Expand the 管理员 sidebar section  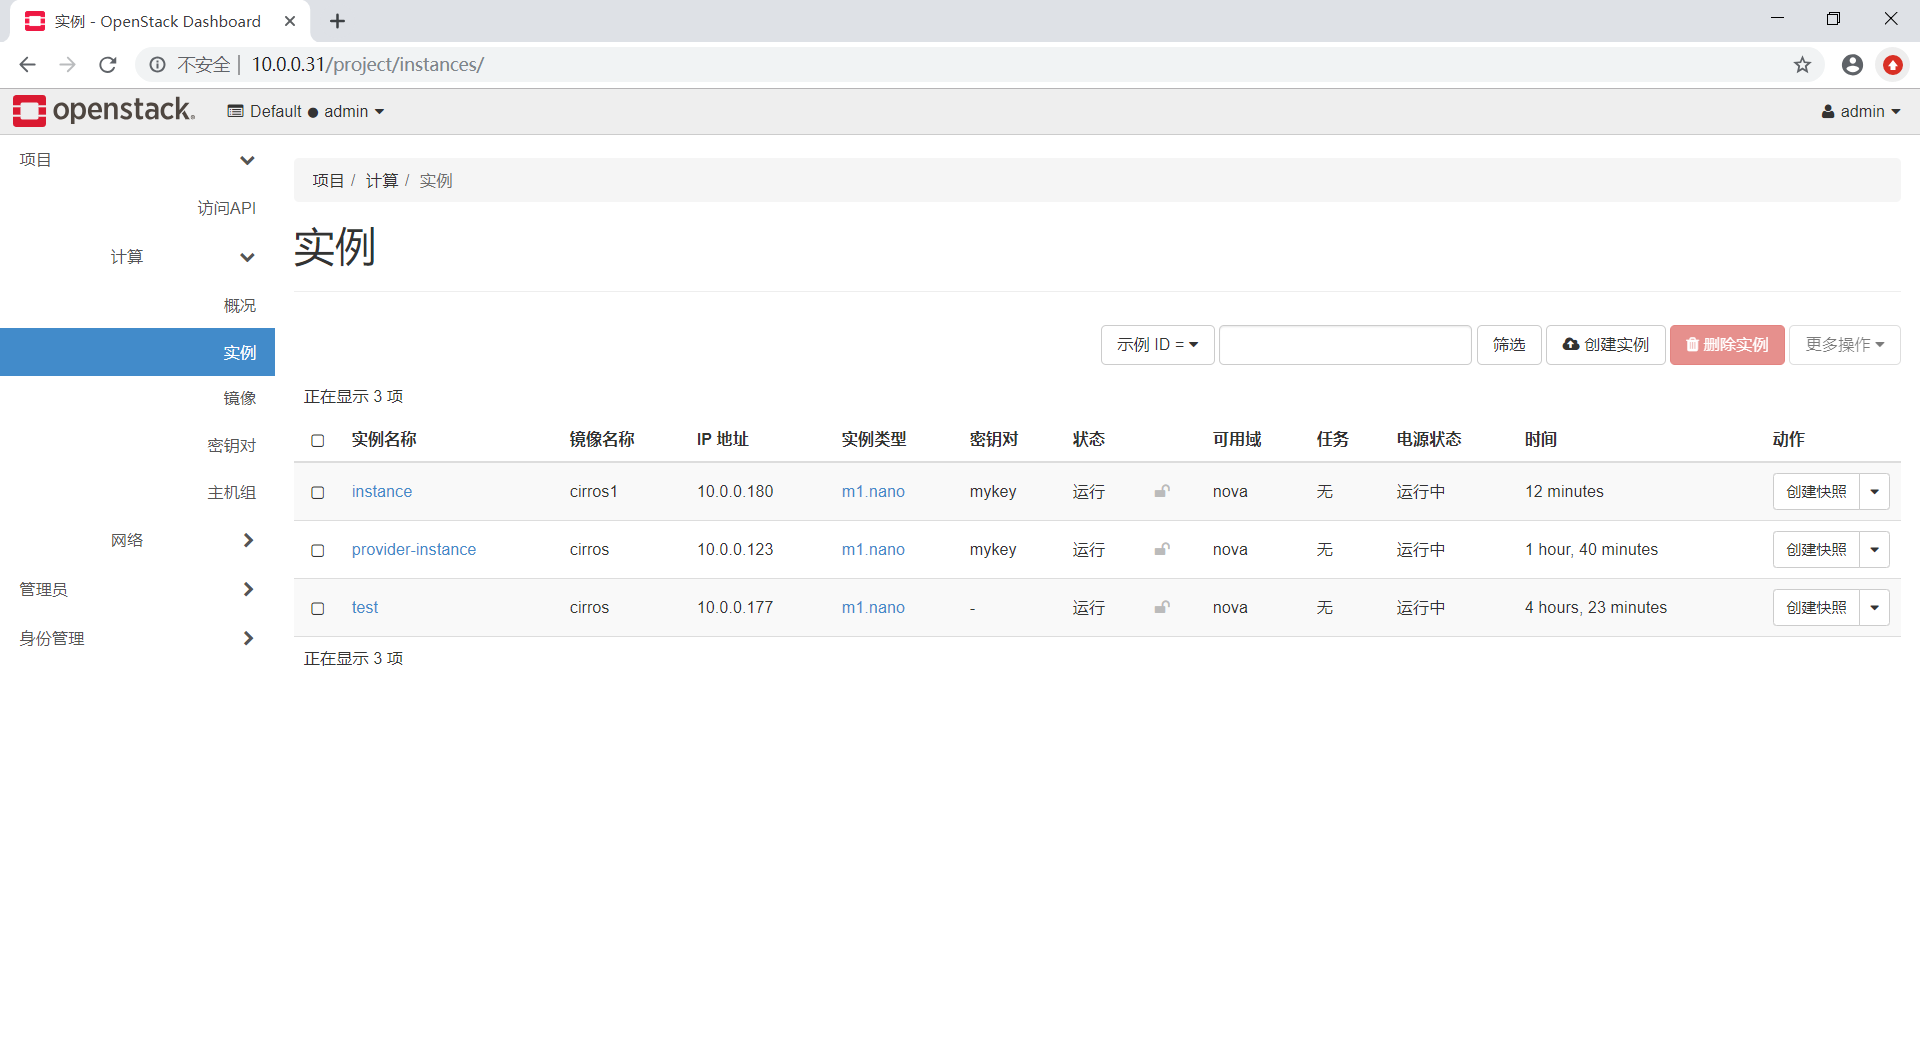coord(137,589)
